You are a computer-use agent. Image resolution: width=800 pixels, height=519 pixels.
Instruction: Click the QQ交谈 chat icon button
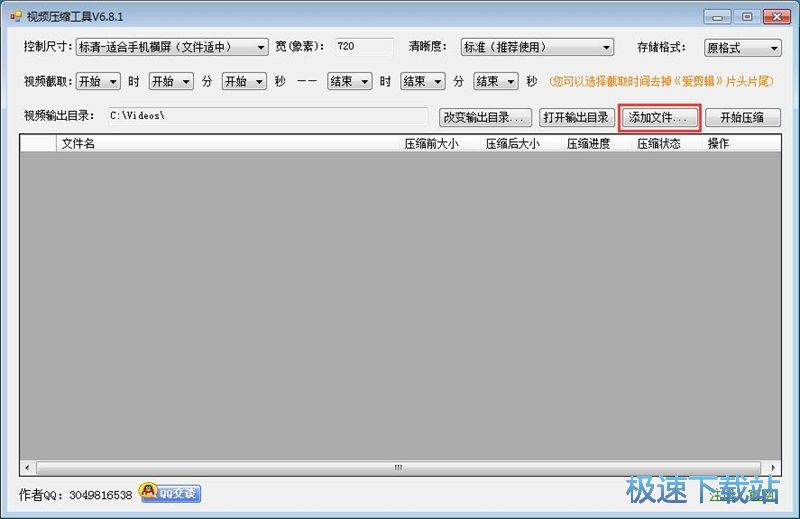click(170, 493)
